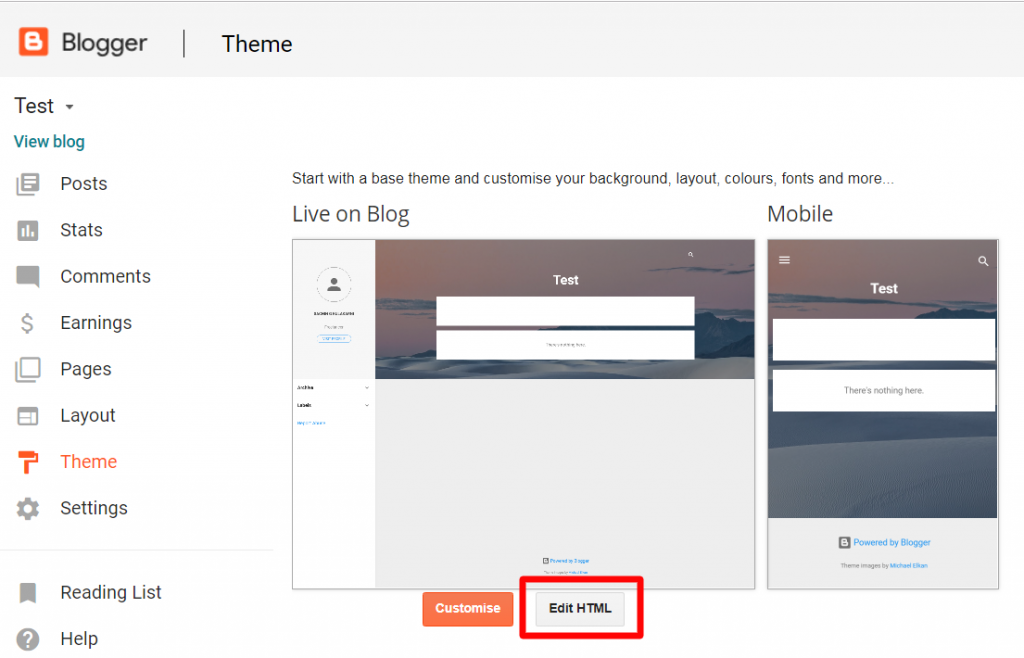Select Pages in the sidebar

[86, 369]
